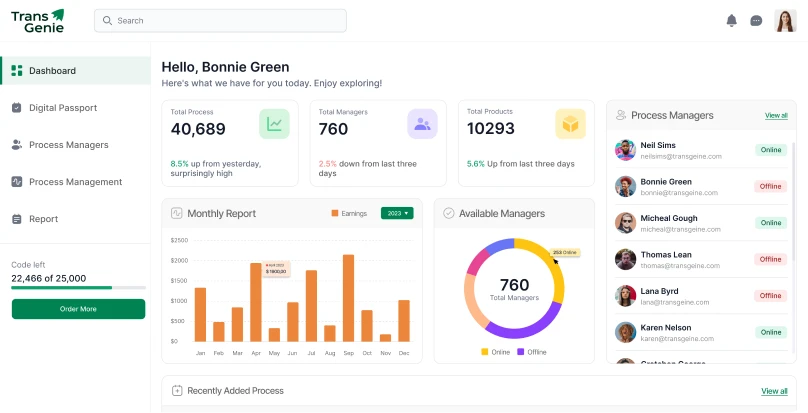Click the Report sidebar icon
The width and height of the screenshot is (808, 413).
pyautogui.click(x=16, y=219)
